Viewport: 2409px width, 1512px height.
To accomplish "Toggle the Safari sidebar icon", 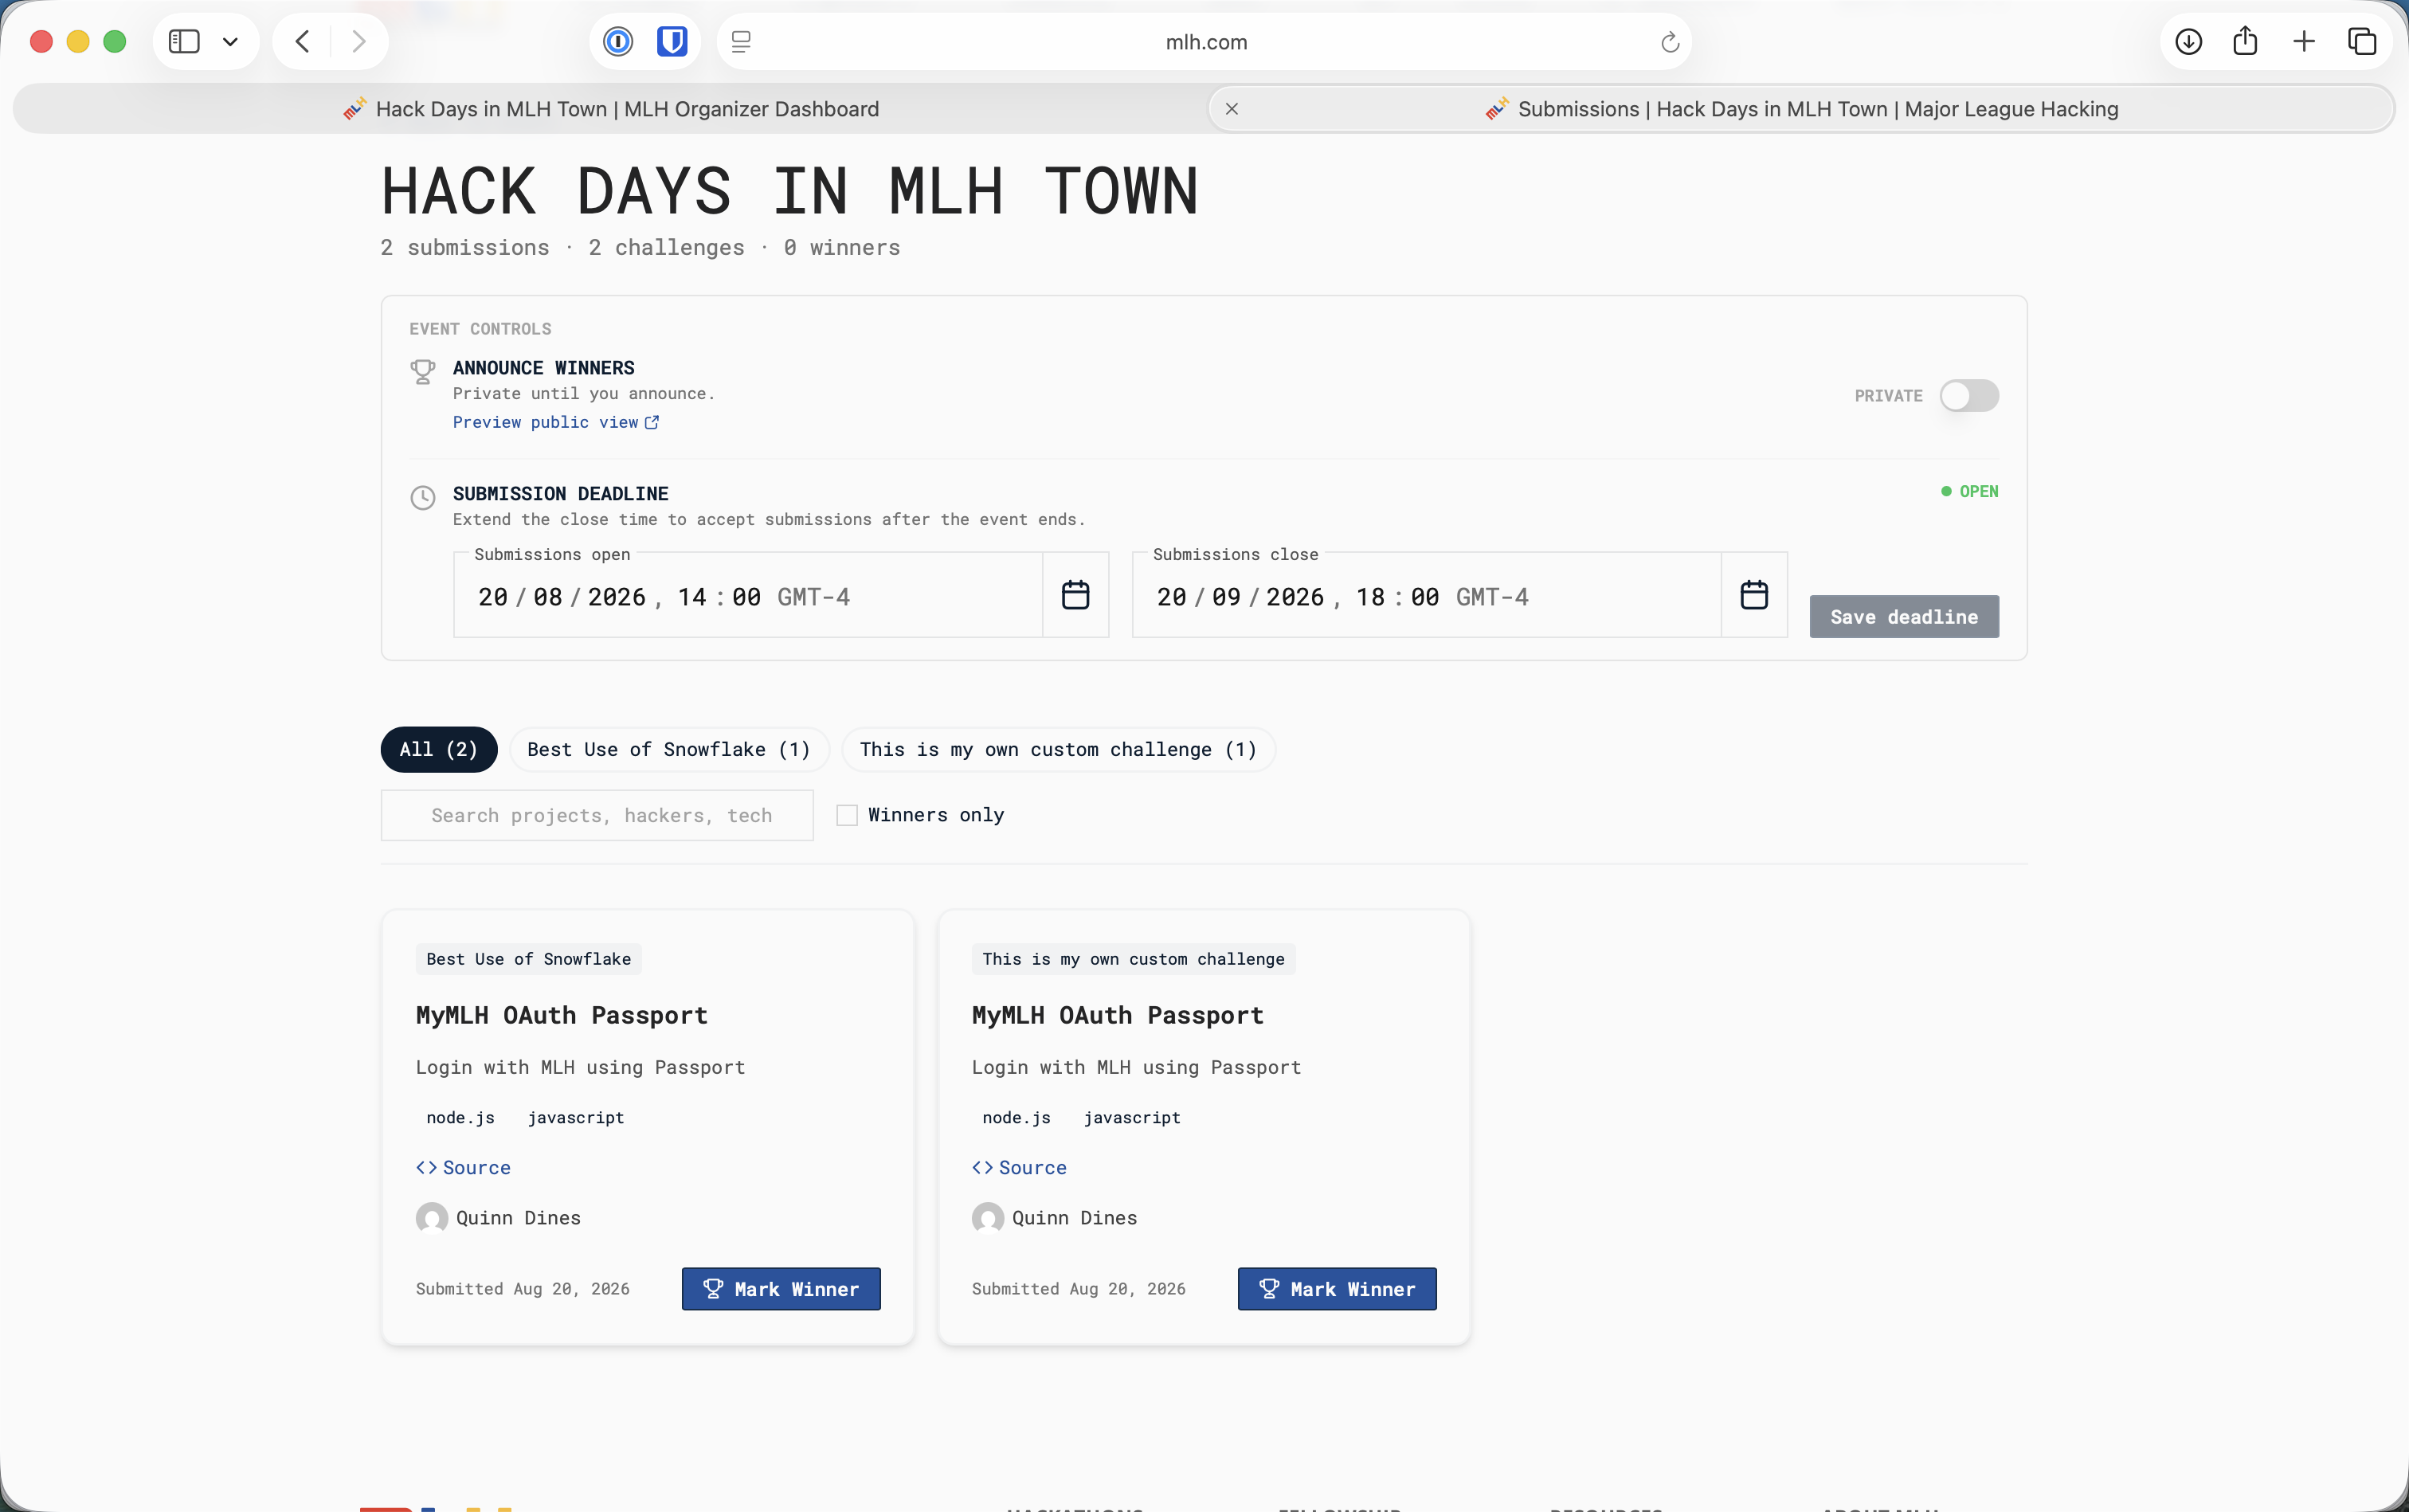I will 184,42.
